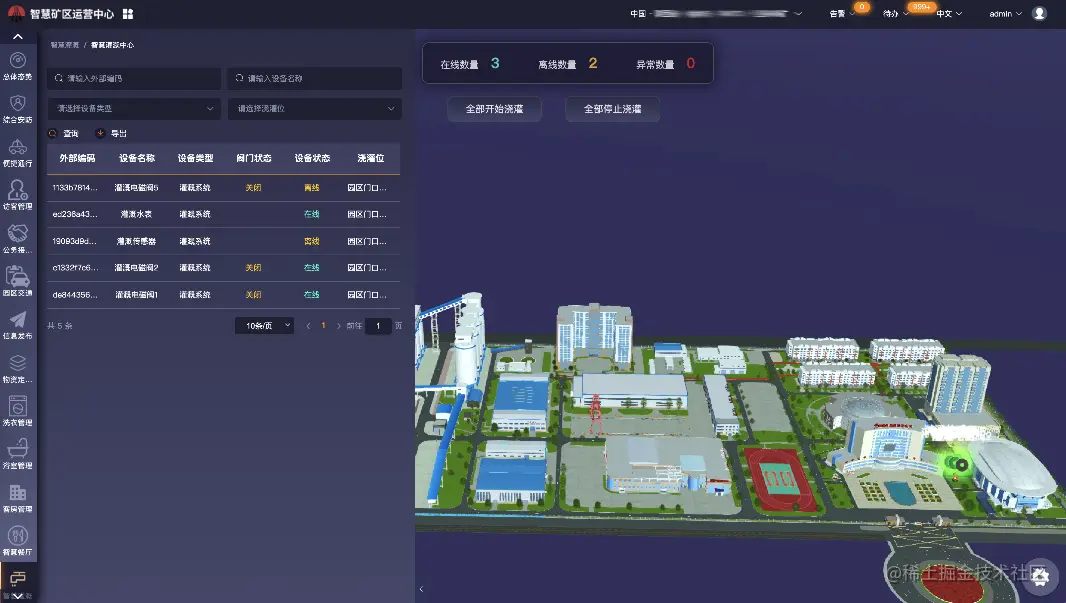Screen dimensions: 1066x603
Task: Select the highlighted irrigation item at the sidebar bottom
Action: click(x=18, y=583)
